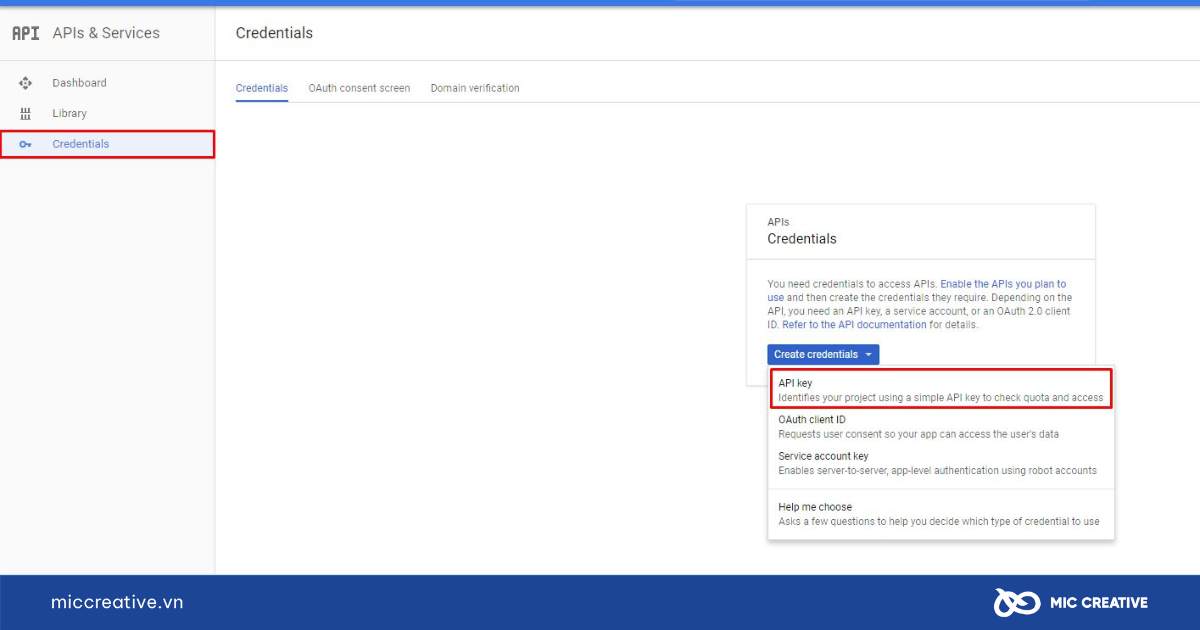Click the Create credentials dropdown arrow
This screenshot has height=630, width=1200.
click(x=869, y=355)
